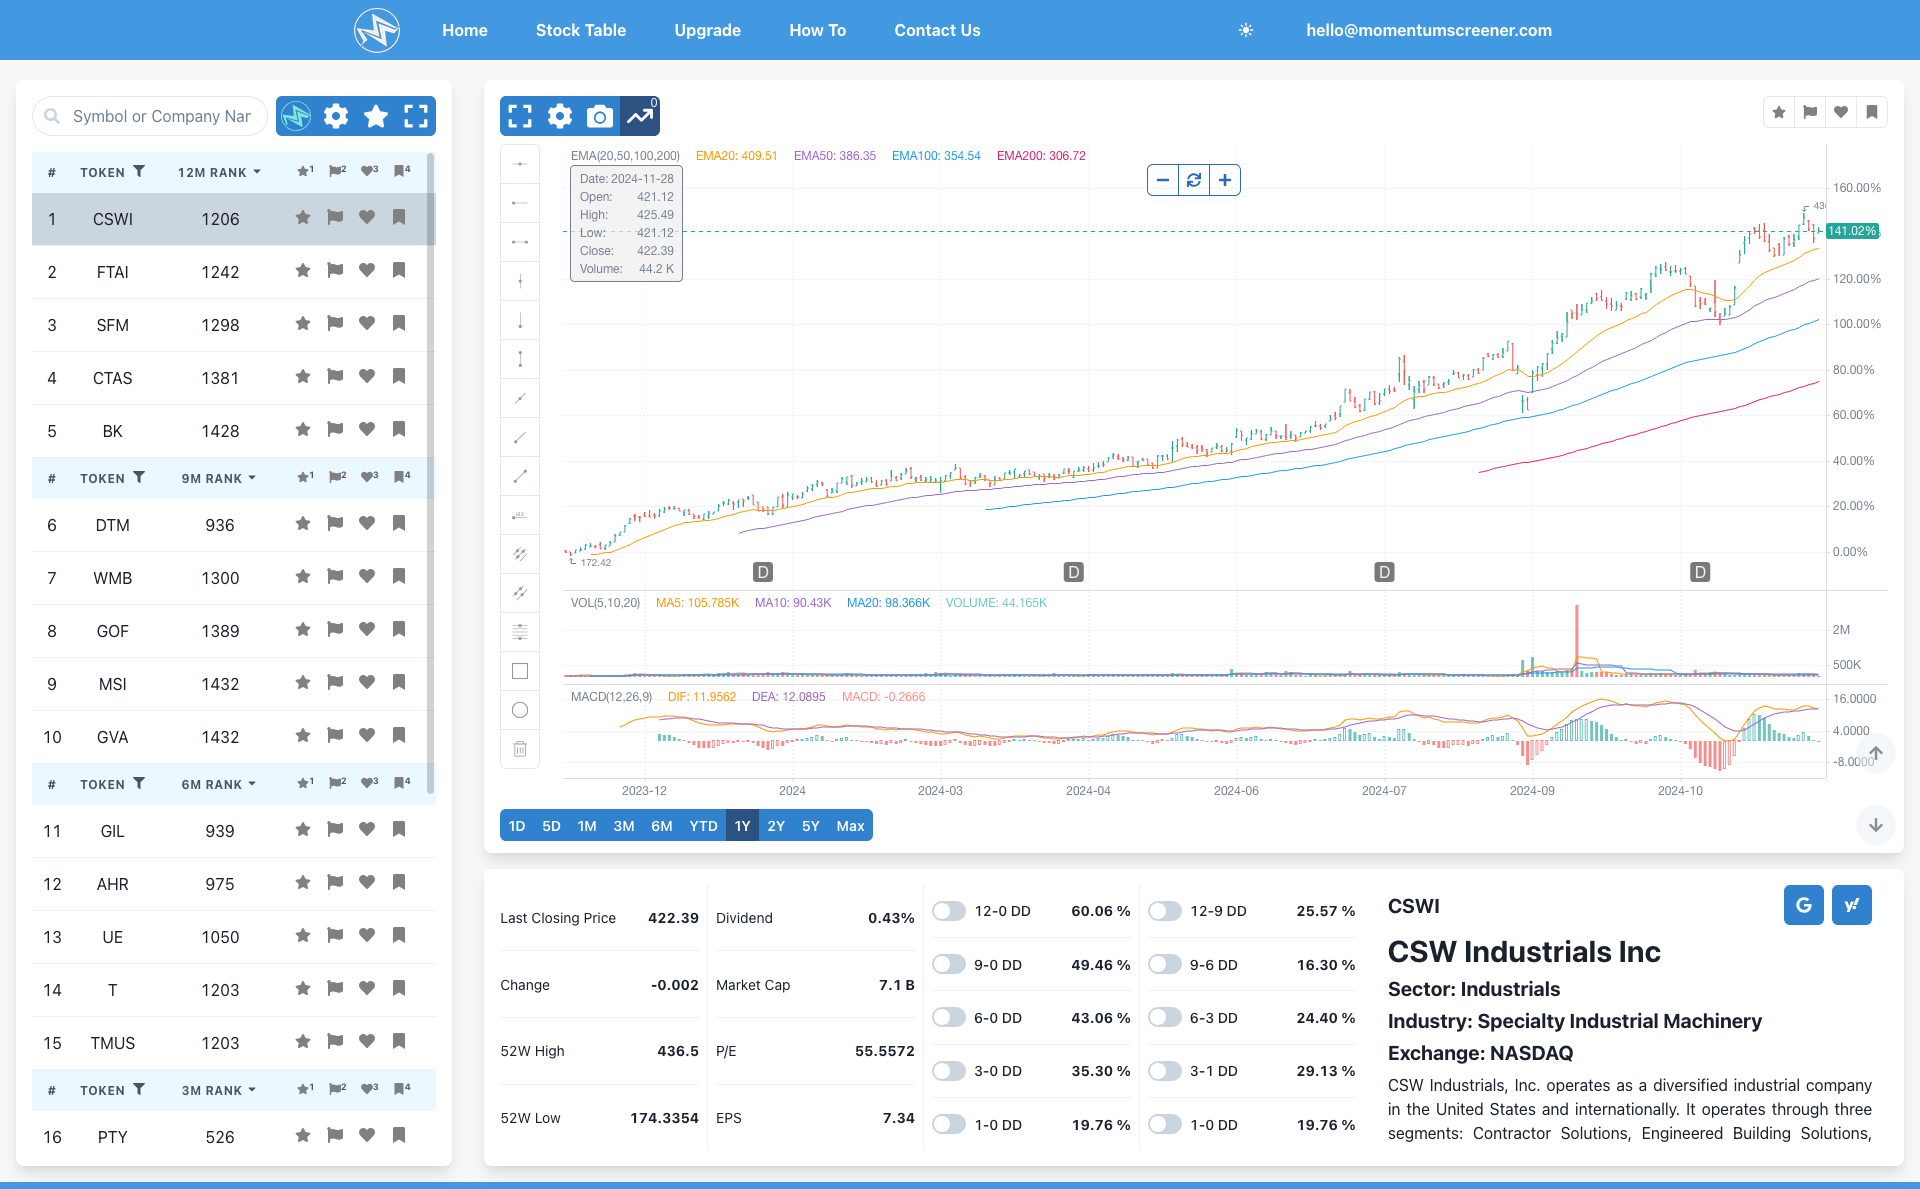Click the scroll down arrow button
This screenshot has height=1189, width=1920.
[1876, 825]
